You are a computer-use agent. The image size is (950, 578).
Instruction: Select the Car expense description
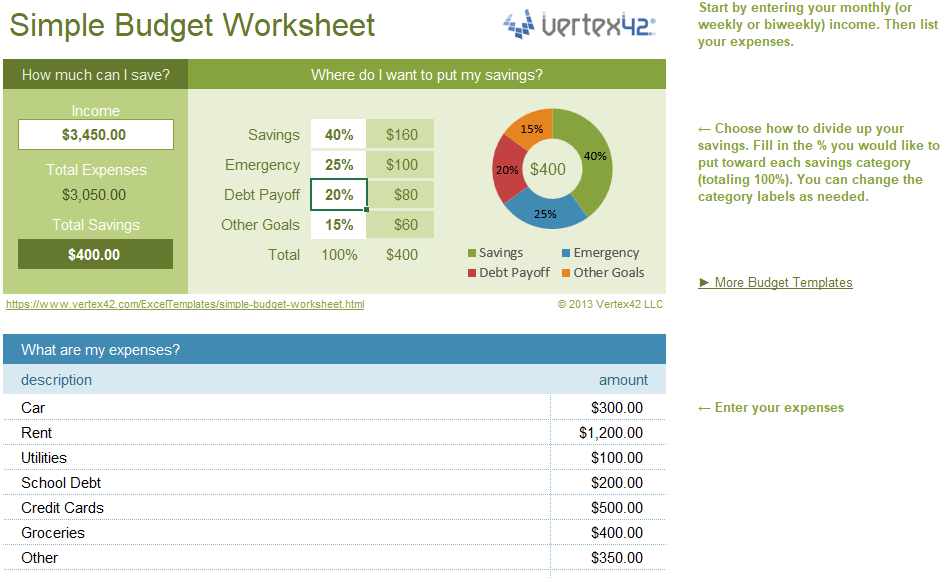(33, 408)
